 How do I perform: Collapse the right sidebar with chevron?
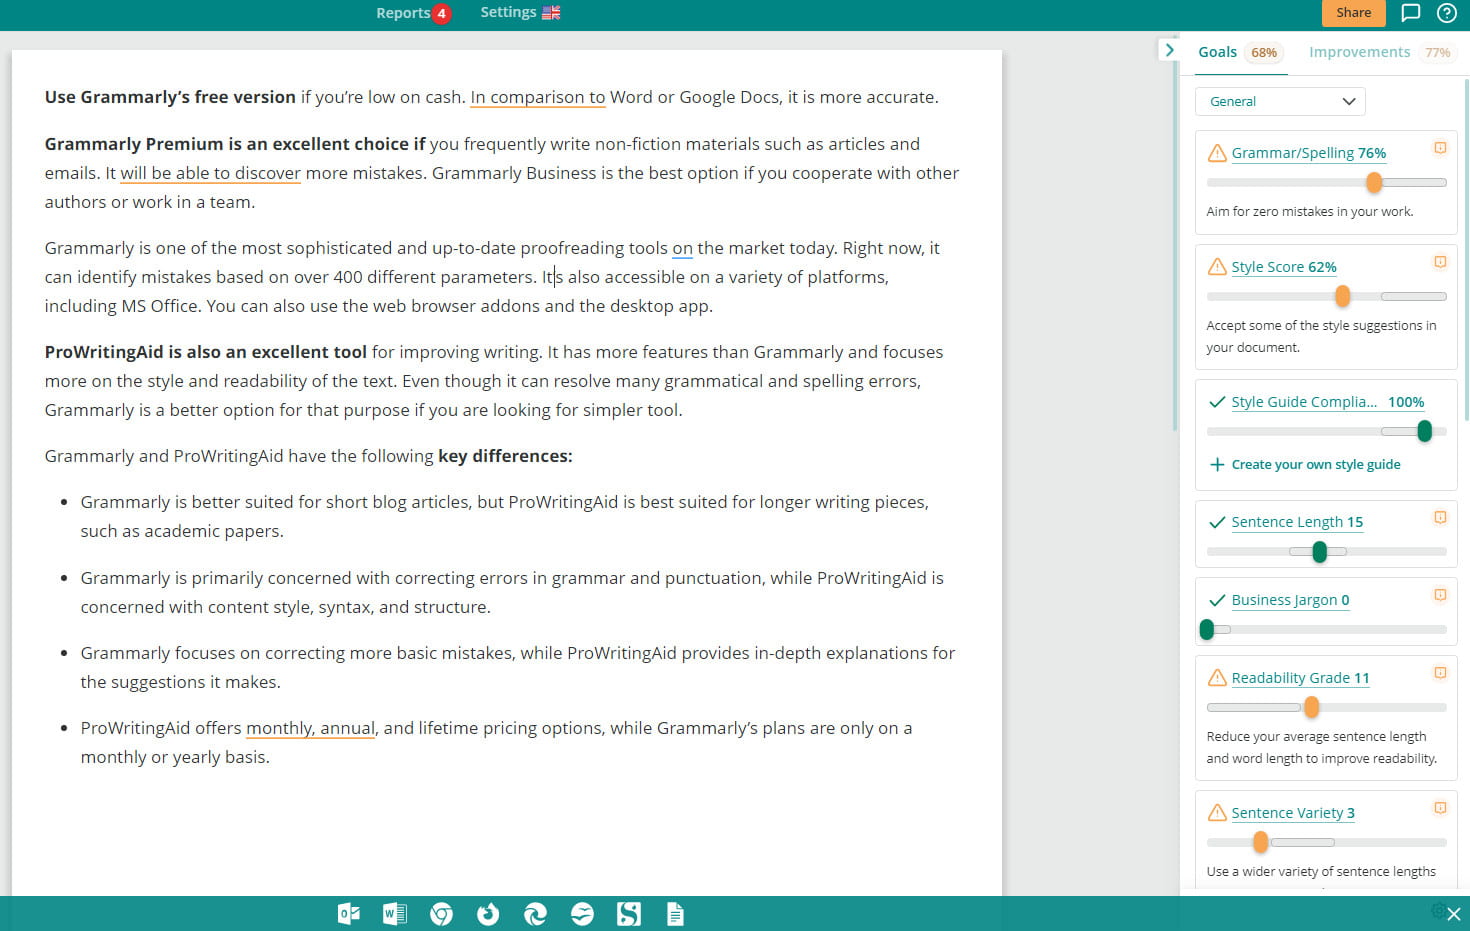[1169, 50]
